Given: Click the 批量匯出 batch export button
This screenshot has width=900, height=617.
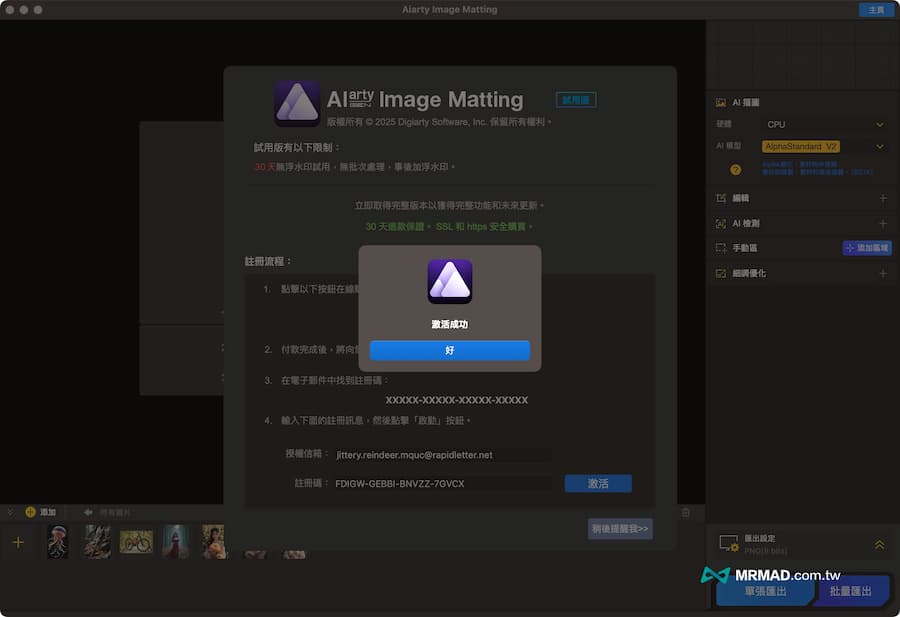Looking at the screenshot, I should 852,590.
